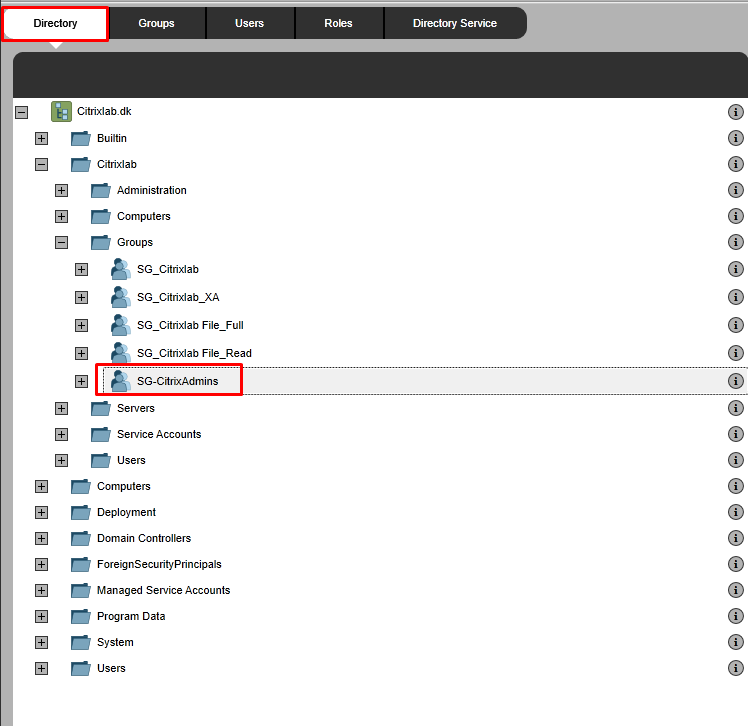748x726 pixels.
Task: Expand the ForeignSecurityPrincipals folder
Action: click(42, 564)
